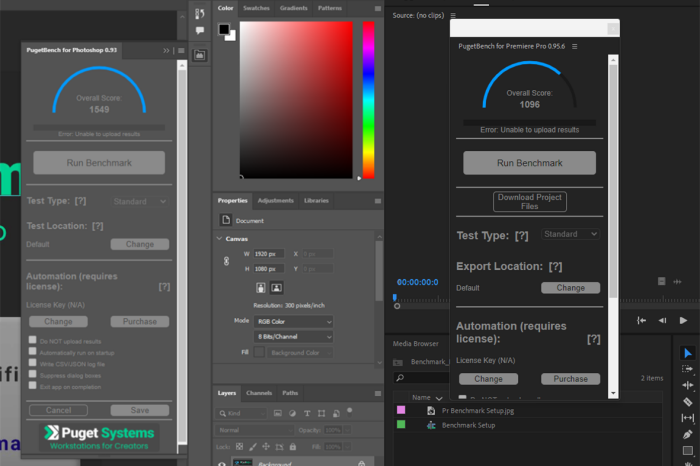
Task: Set canvas to landscape orientation
Action: 277,287
